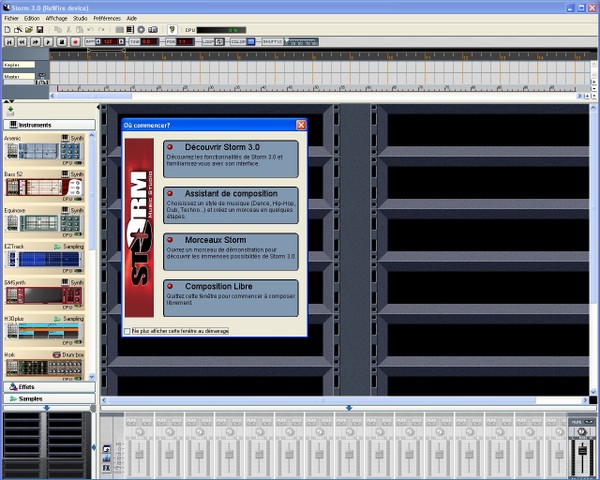600x480 pixels.
Task: Click the fast-forward transport button
Action: point(35,42)
